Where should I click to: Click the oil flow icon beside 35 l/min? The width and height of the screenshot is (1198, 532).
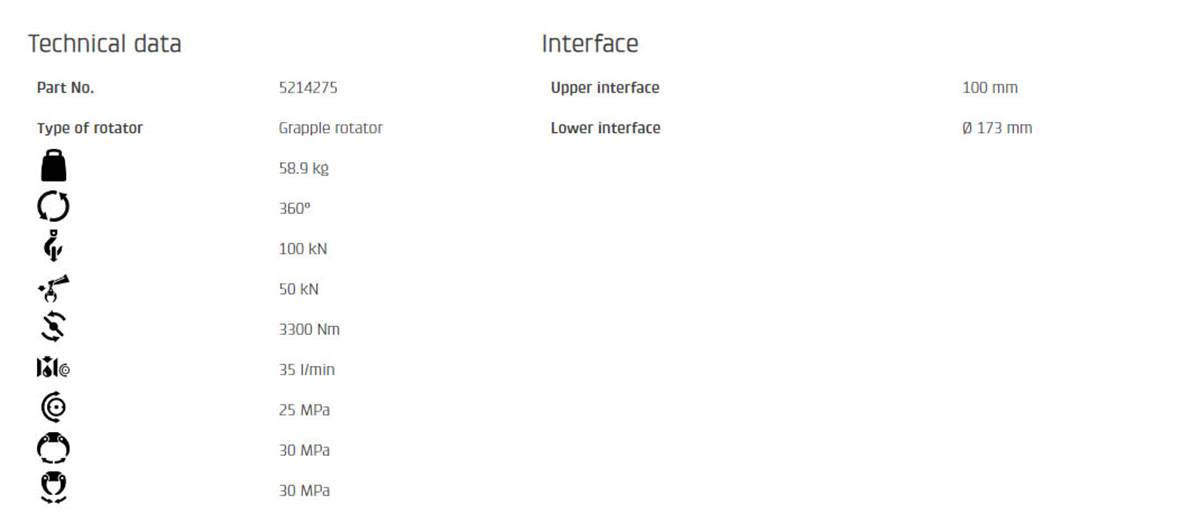pyautogui.click(x=53, y=369)
